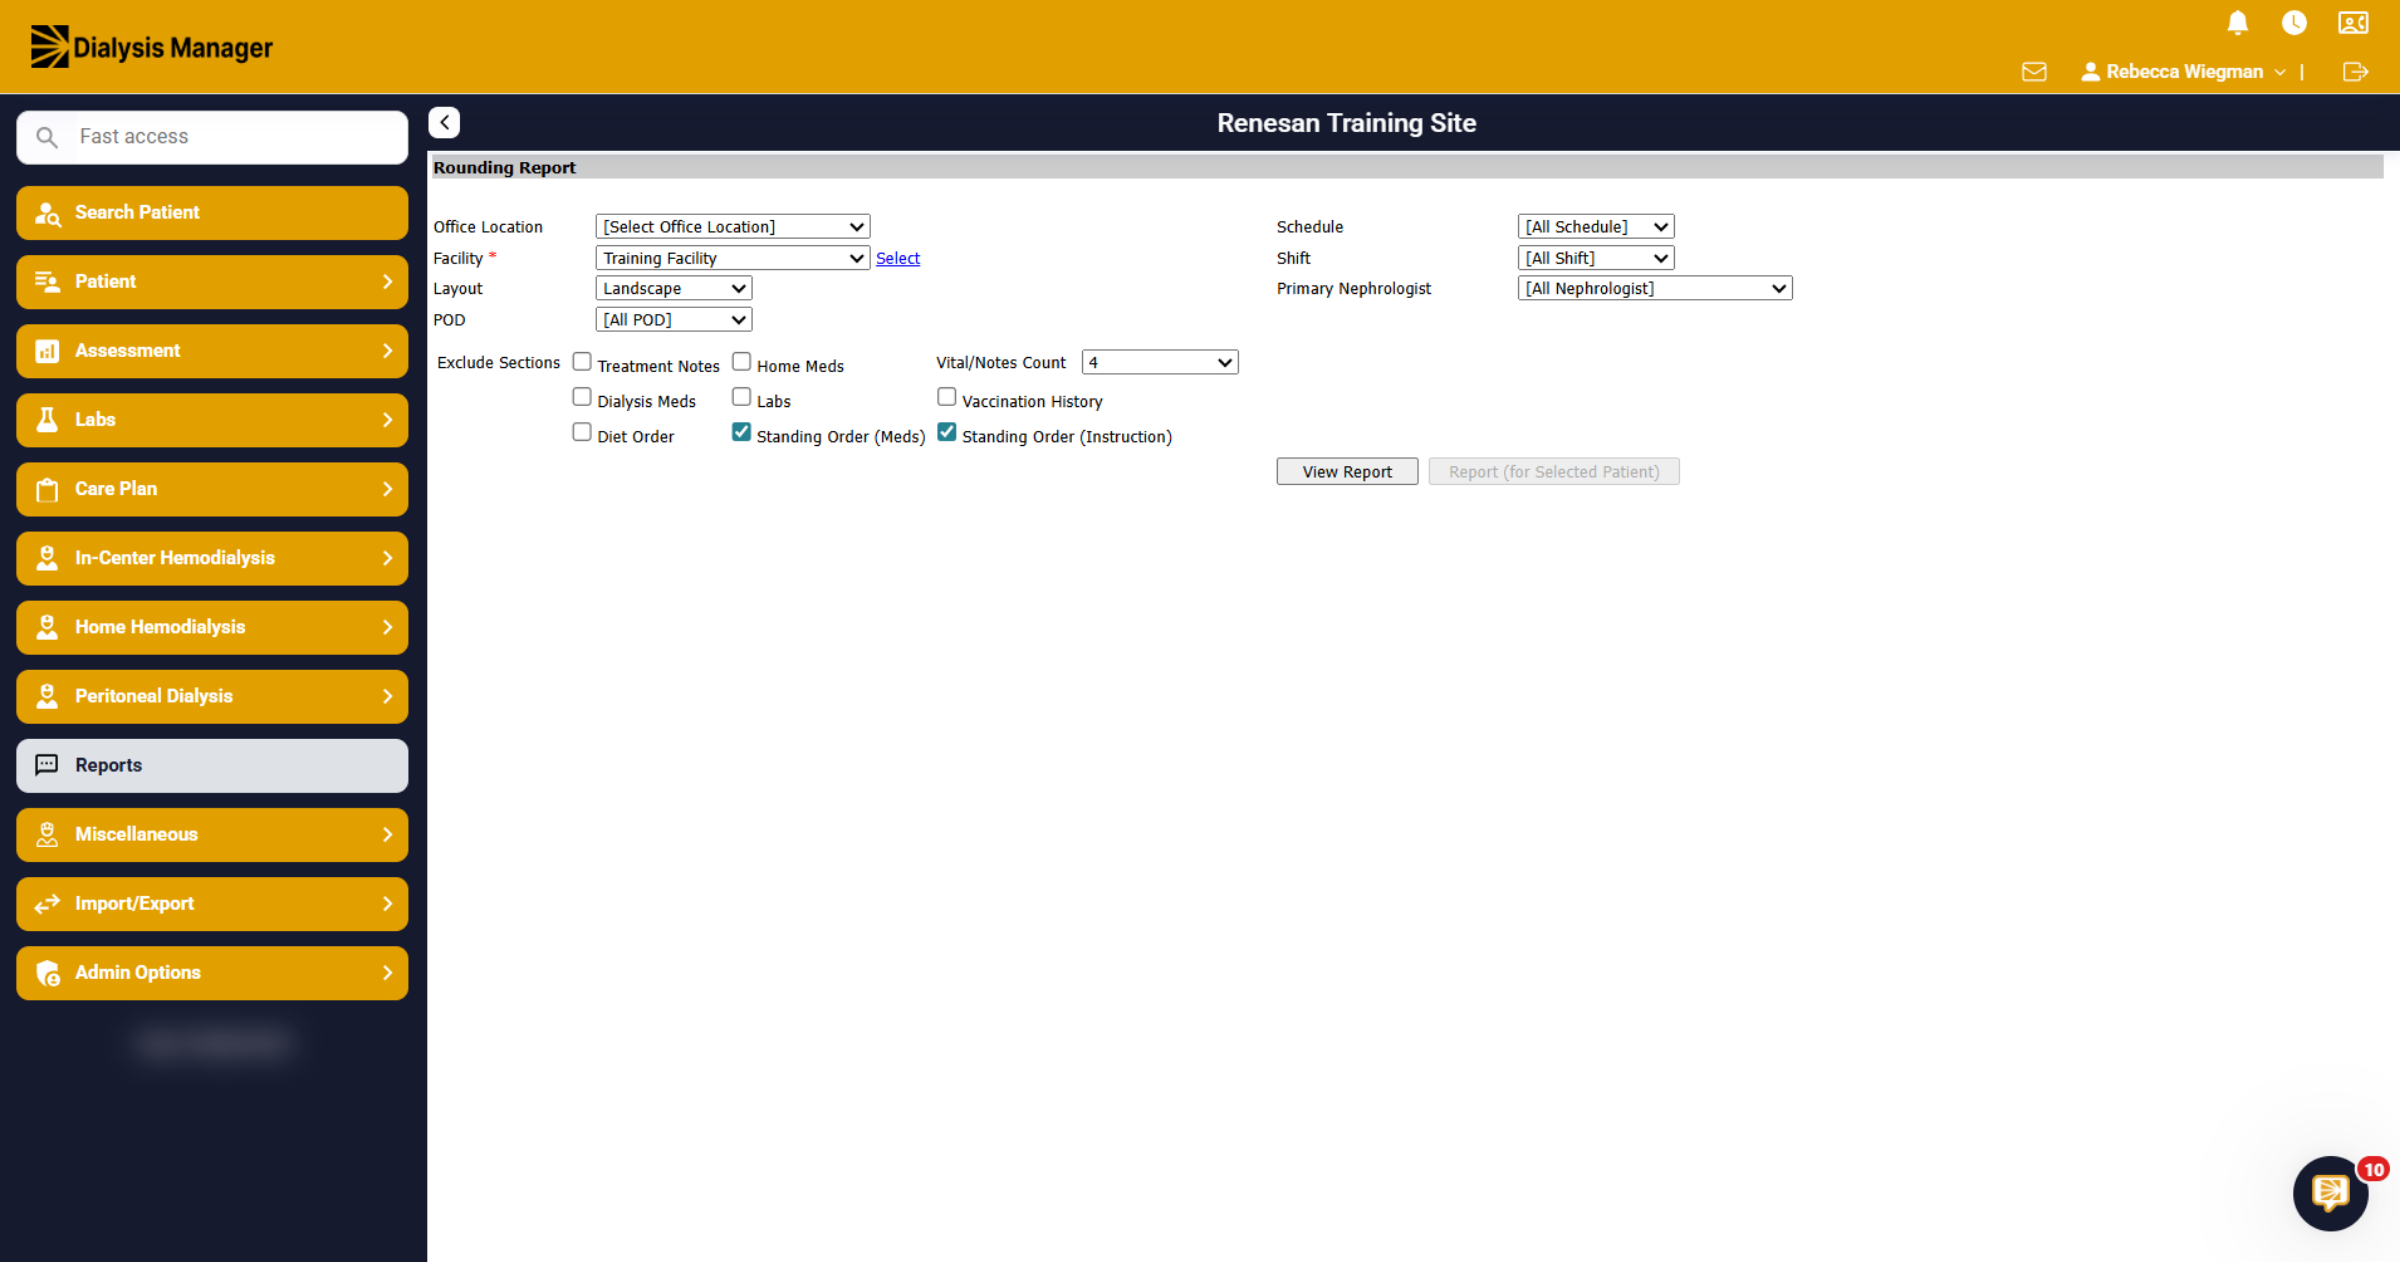Expand the Patient menu

pos(212,282)
